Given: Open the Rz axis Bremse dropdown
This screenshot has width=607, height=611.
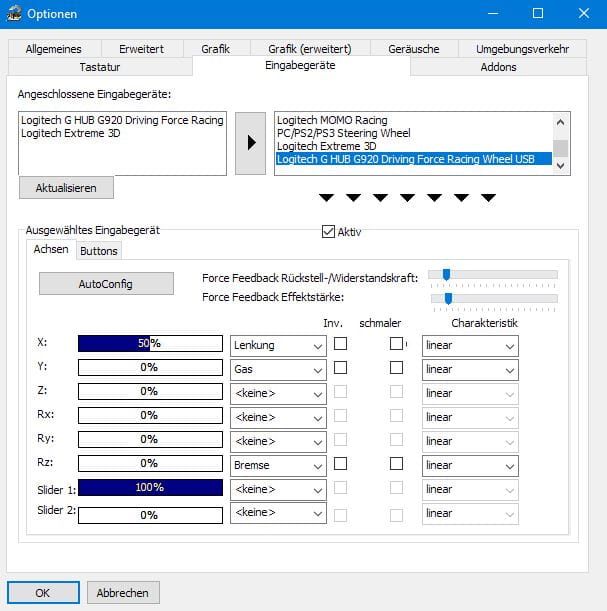Looking at the screenshot, I should 278,465.
